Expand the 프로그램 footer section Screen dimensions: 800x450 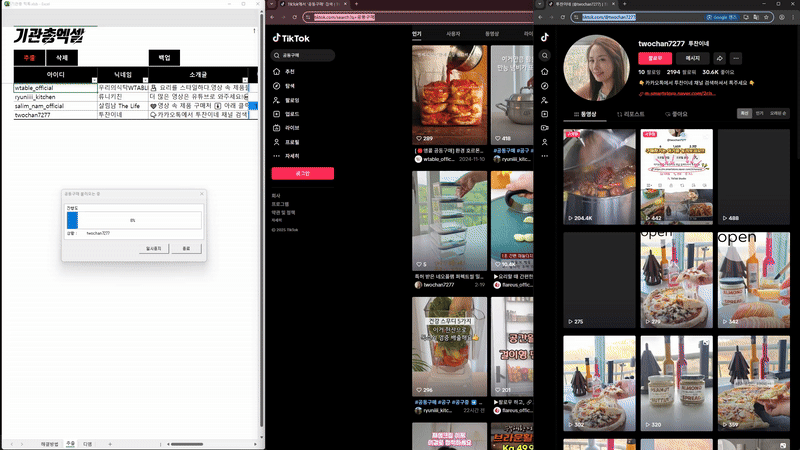[280, 204]
